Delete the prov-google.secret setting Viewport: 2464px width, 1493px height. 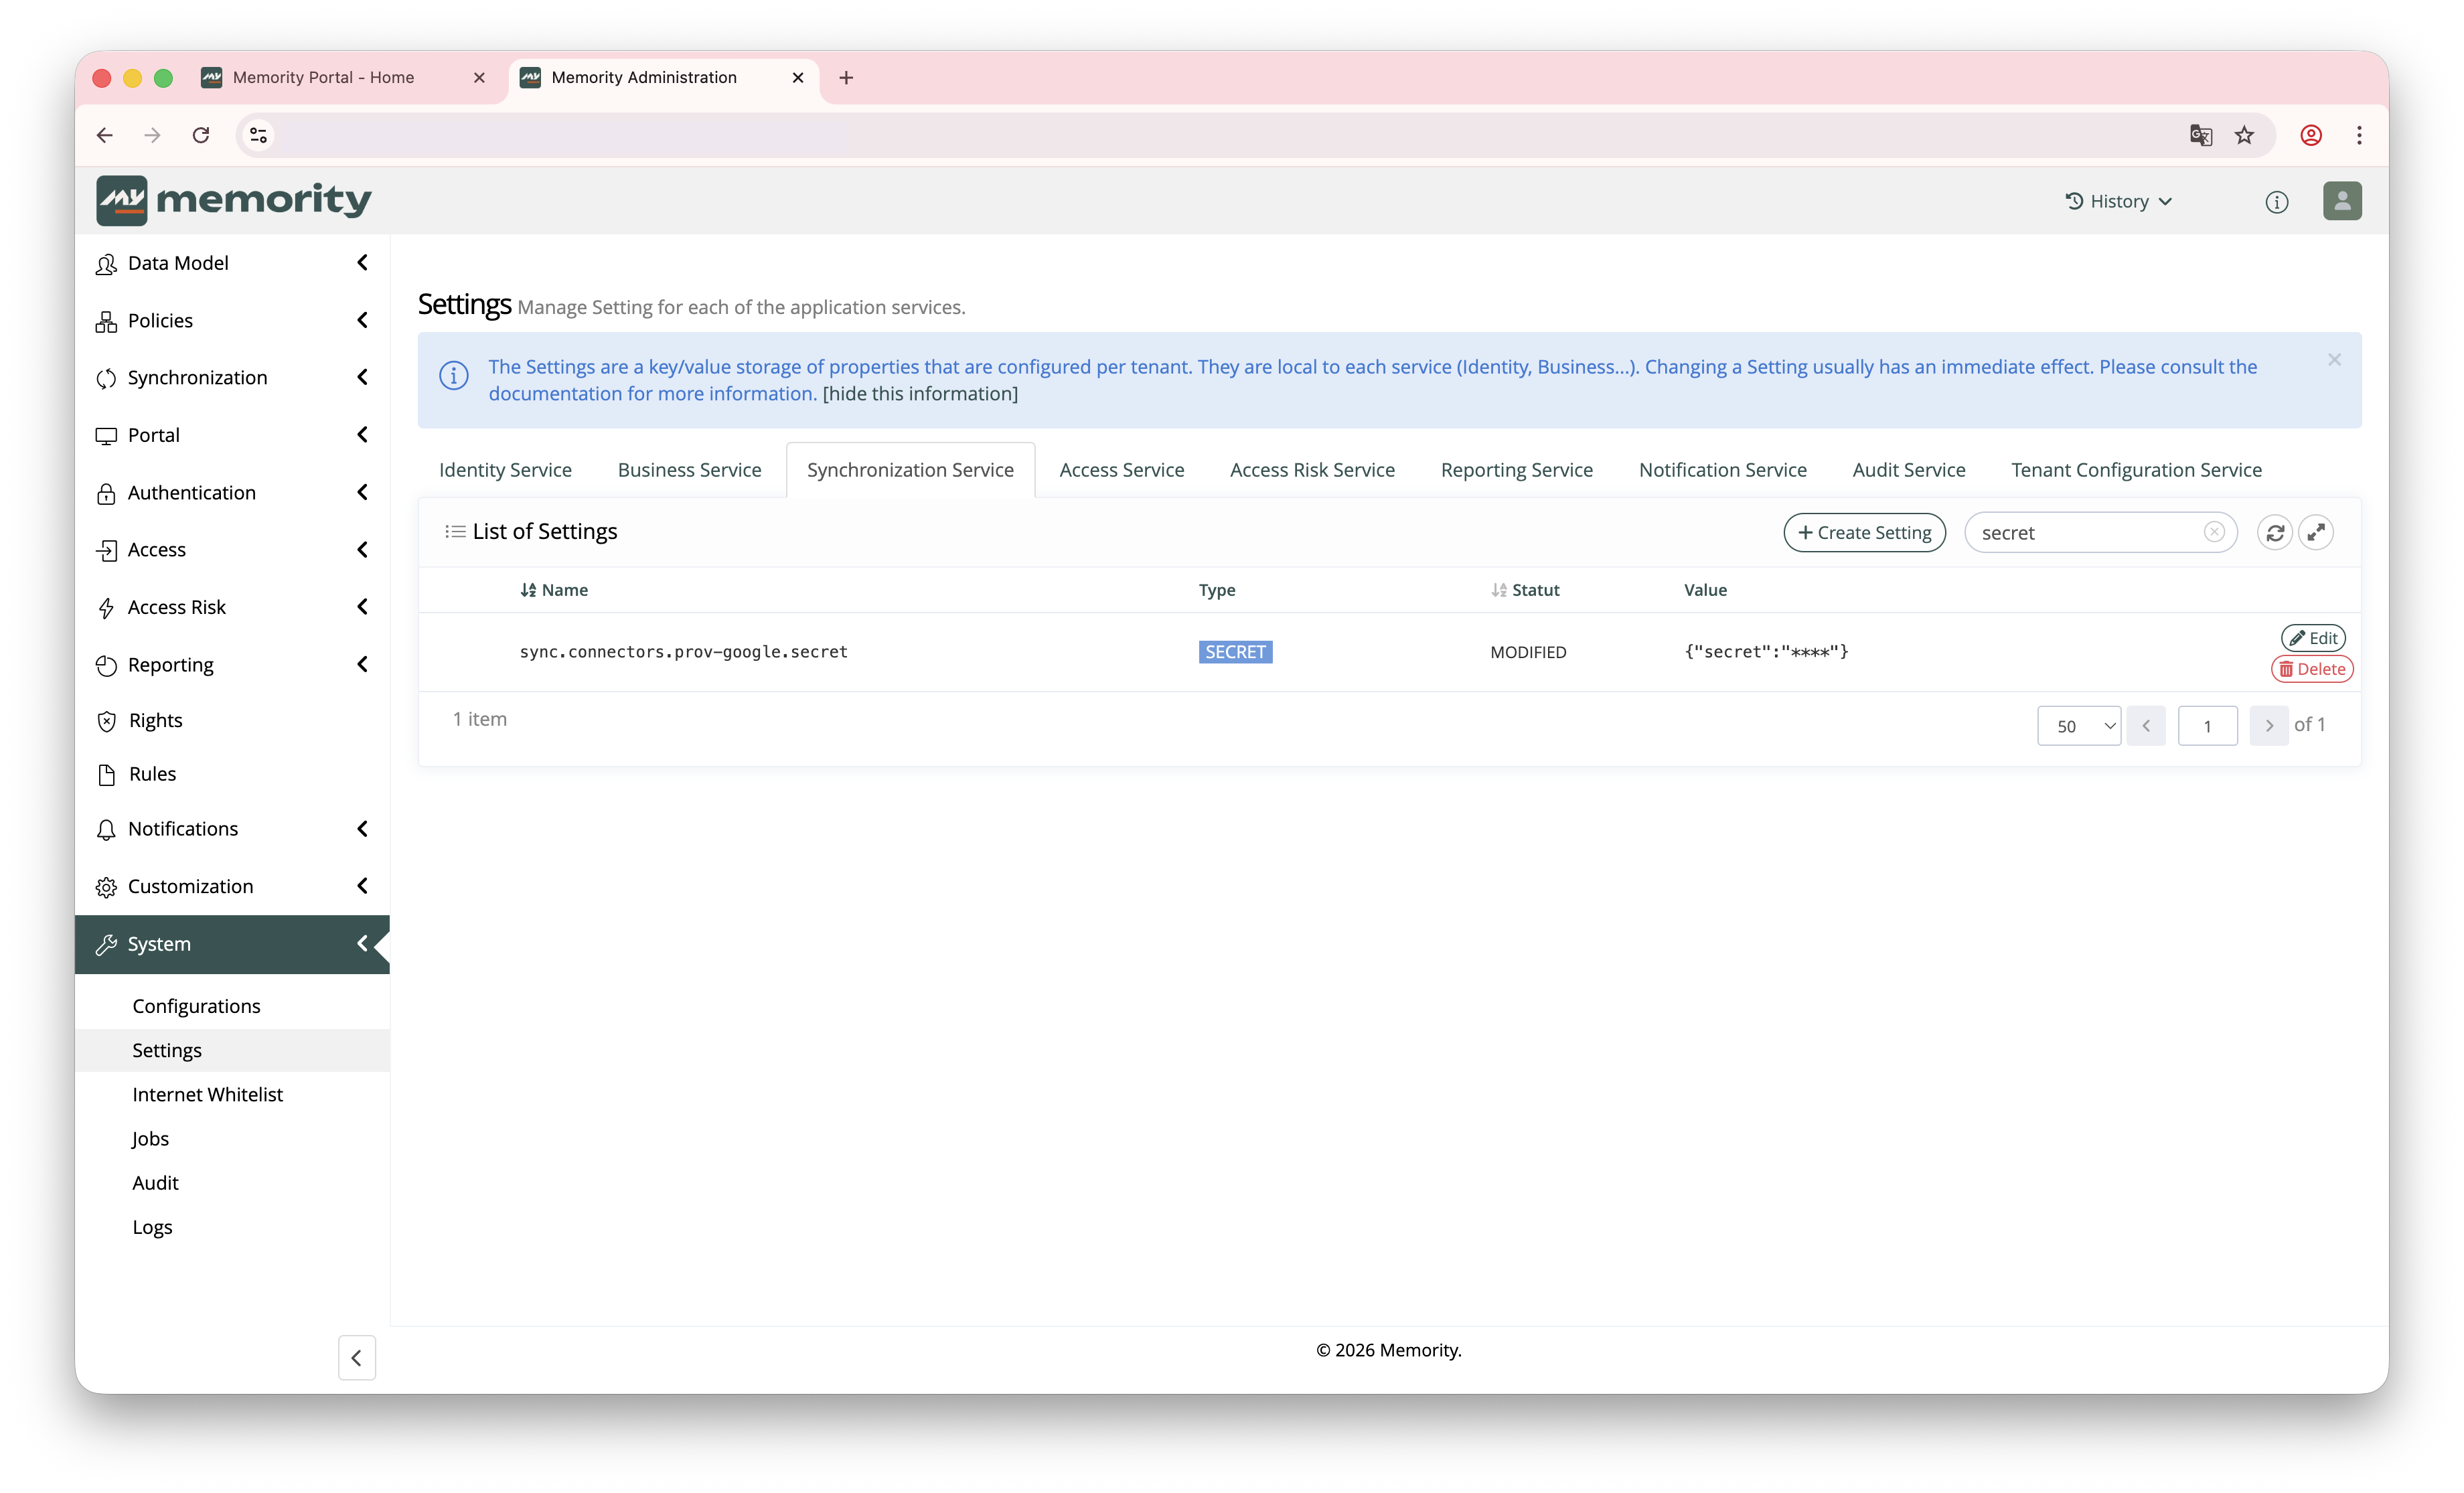click(2312, 669)
